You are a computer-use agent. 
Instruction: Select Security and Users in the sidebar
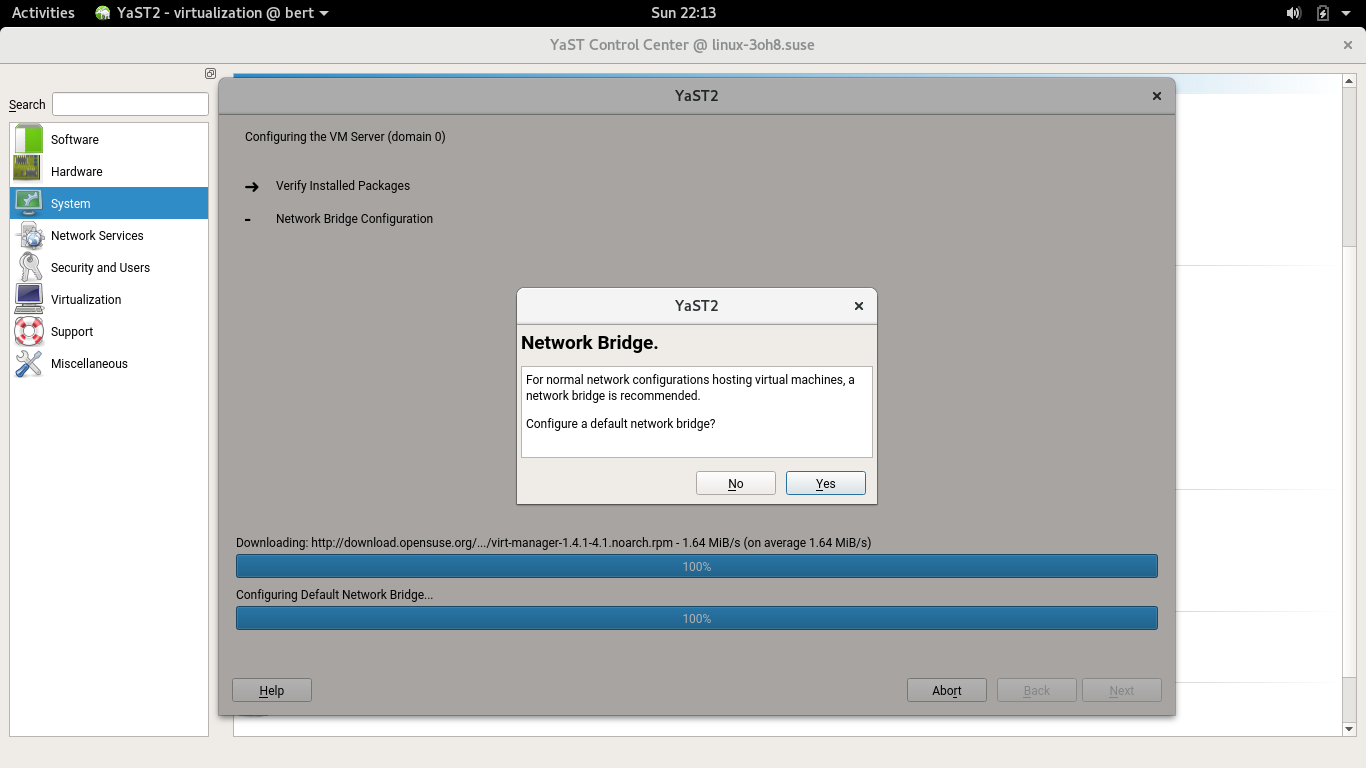click(109, 267)
